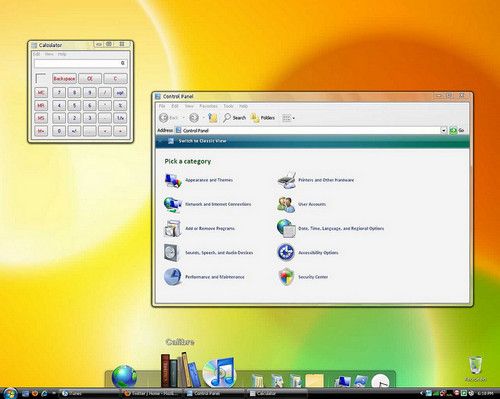Open the Forward history dropdown arrow

(x=203, y=118)
